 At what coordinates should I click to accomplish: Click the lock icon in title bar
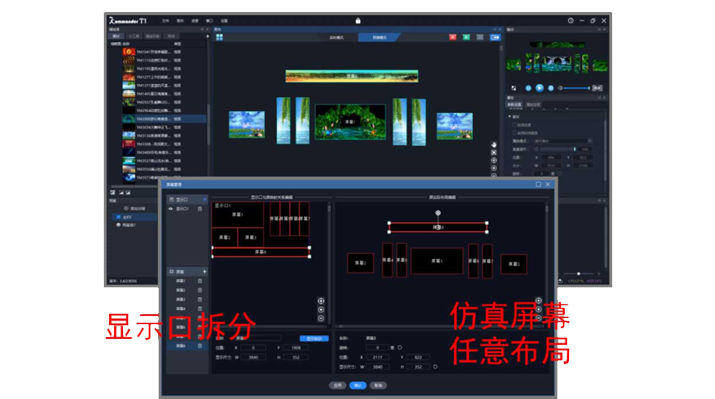(358, 21)
